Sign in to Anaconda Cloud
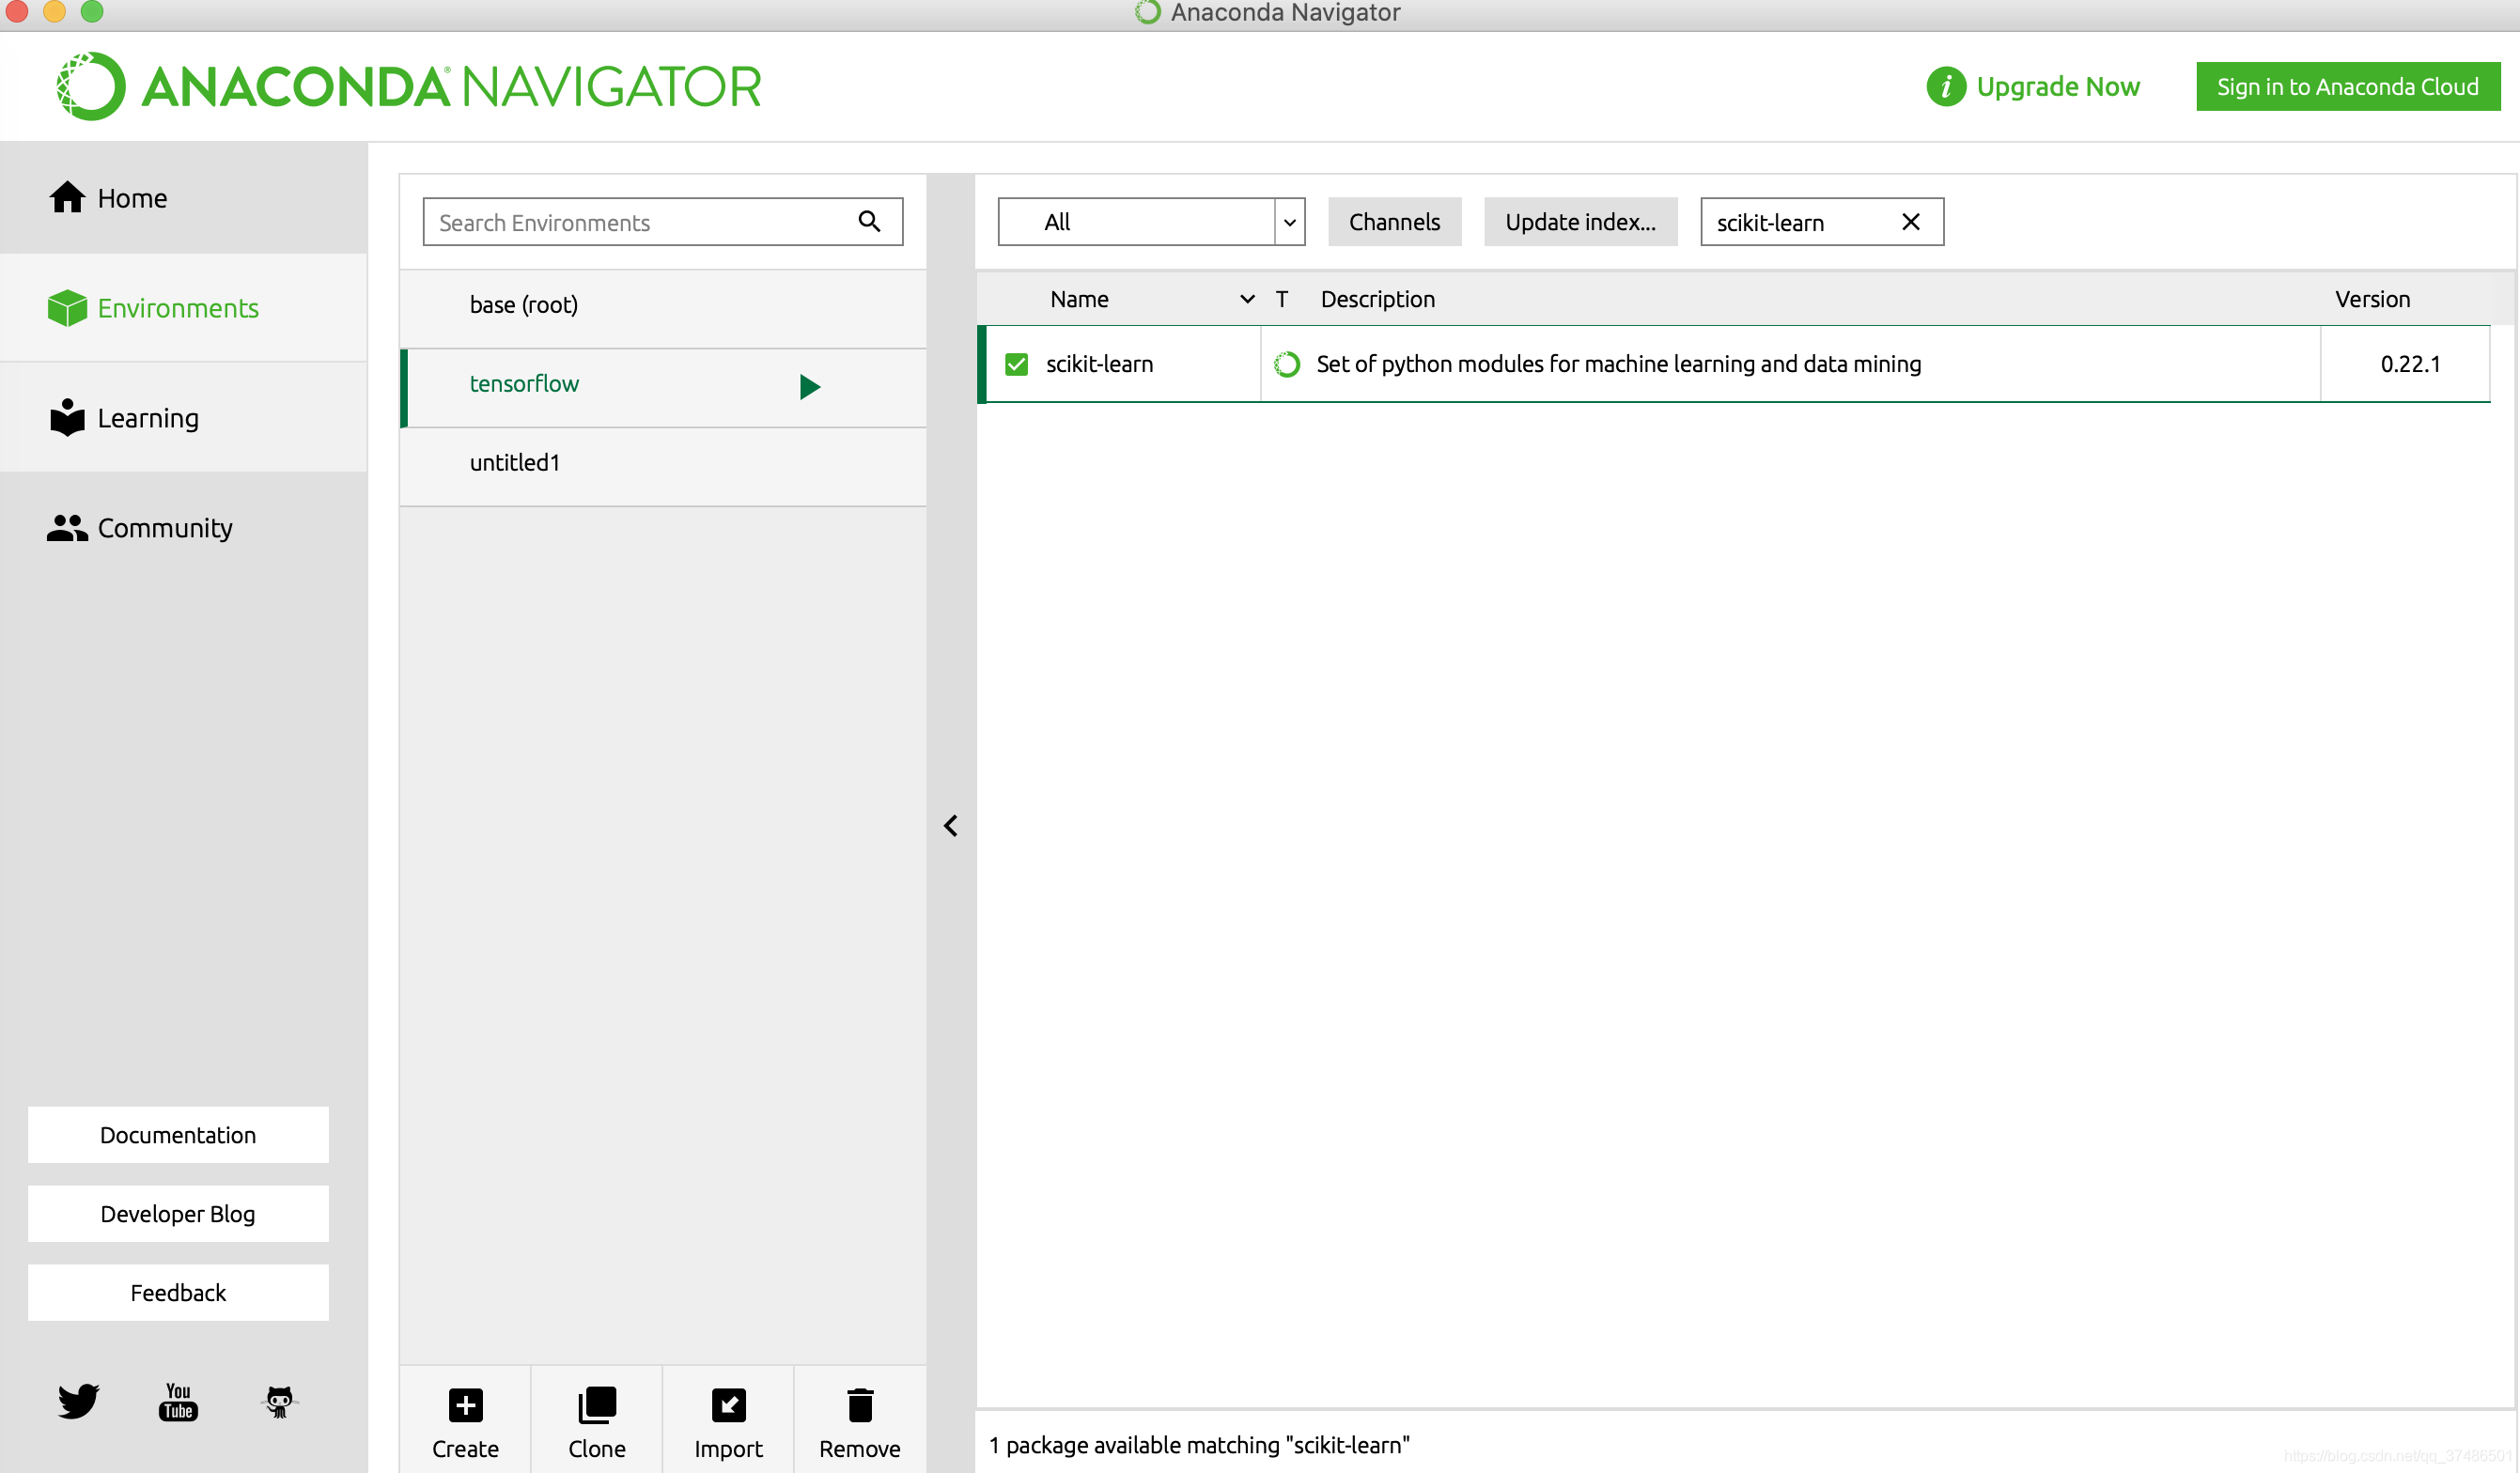The width and height of the screenshot is (2520, 1473). click(x=2347, y=87)
